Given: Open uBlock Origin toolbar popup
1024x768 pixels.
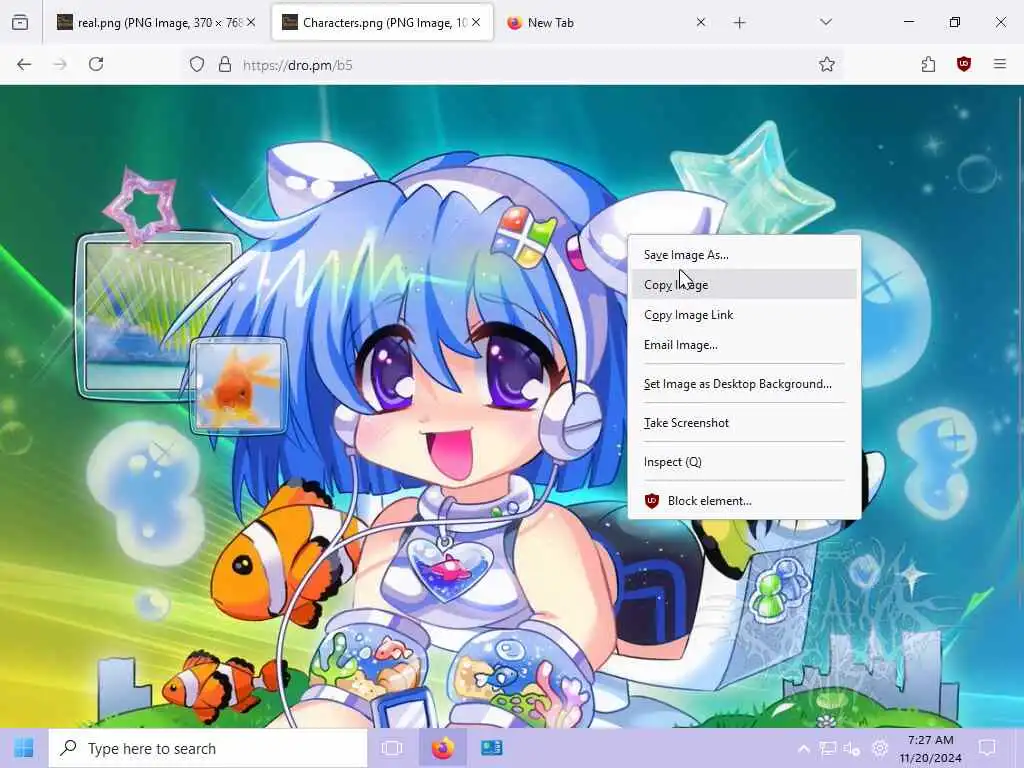Looking at the screenshot, I should pos(964,64).
